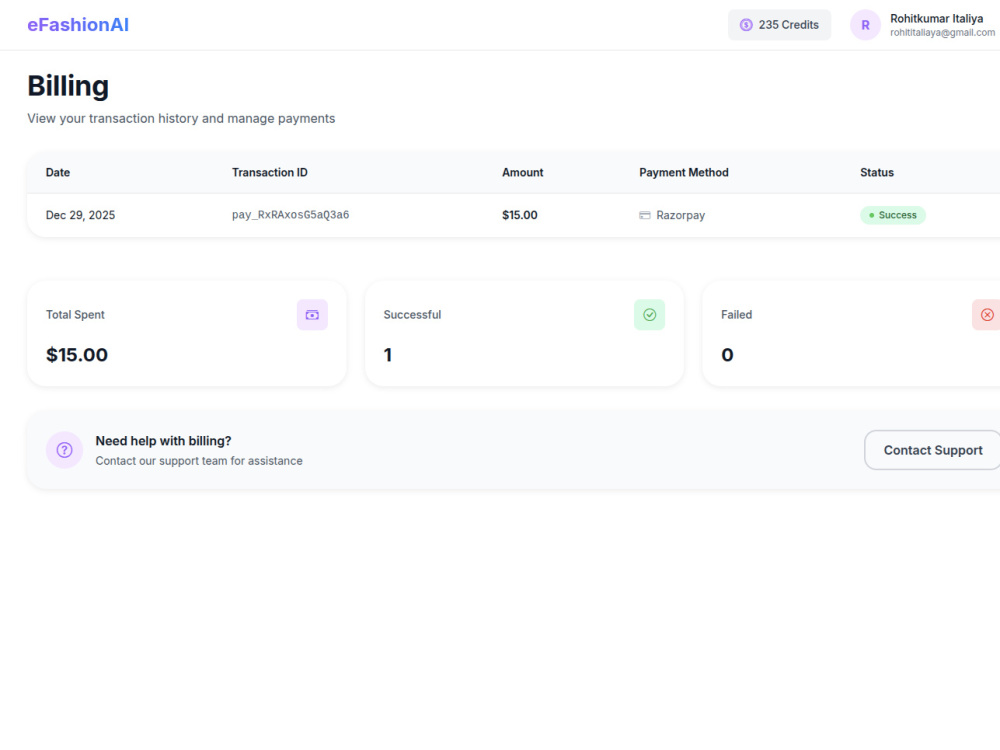Click the Contact Support button
Screen dimensions: 1000x750
pos(932,450)
